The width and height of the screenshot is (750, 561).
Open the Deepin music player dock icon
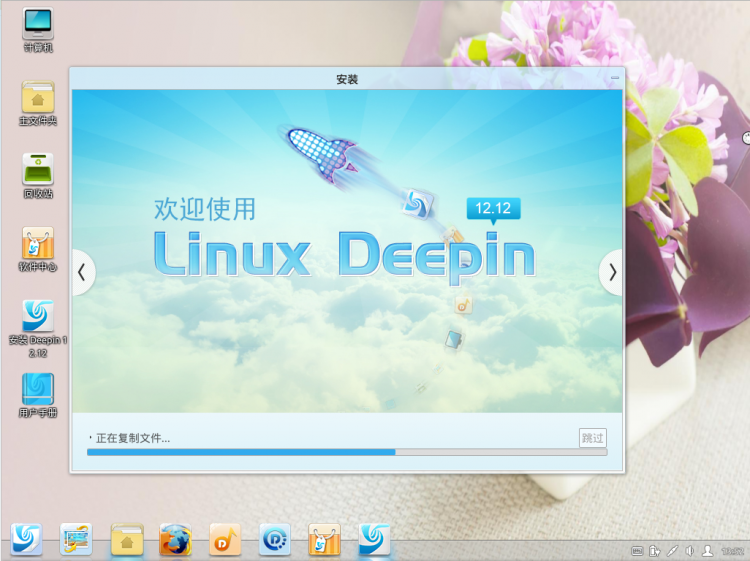tap(225, 539)
